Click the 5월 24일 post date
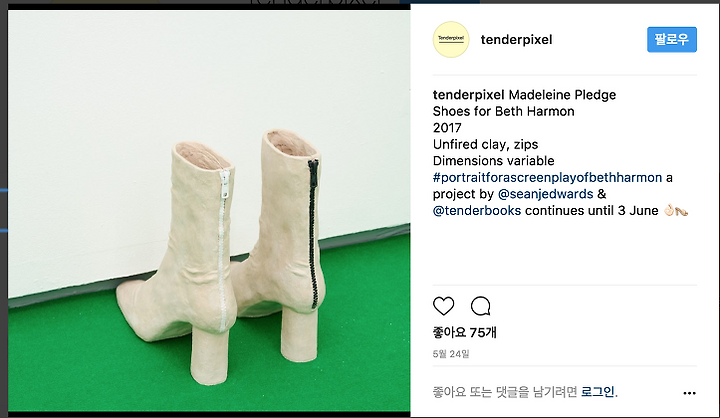720x418 pixels. (x=451, y=354)
